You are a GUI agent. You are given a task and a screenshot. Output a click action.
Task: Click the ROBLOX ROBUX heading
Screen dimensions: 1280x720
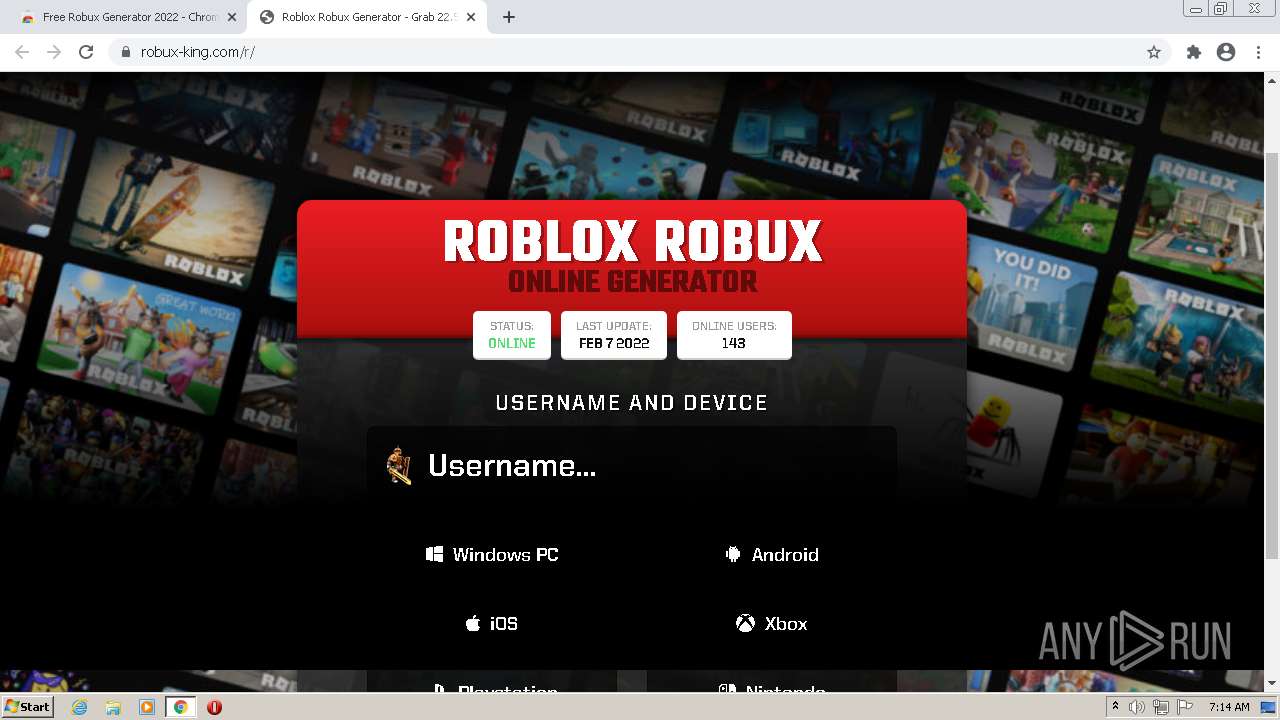tap(632, 241)
